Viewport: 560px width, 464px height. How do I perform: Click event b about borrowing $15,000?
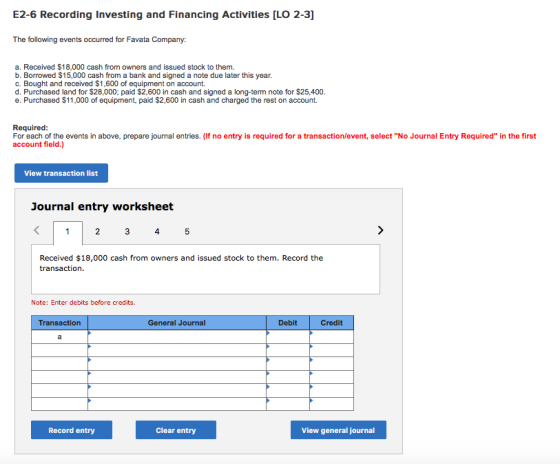pyautogui.click(x=144, y=75)
